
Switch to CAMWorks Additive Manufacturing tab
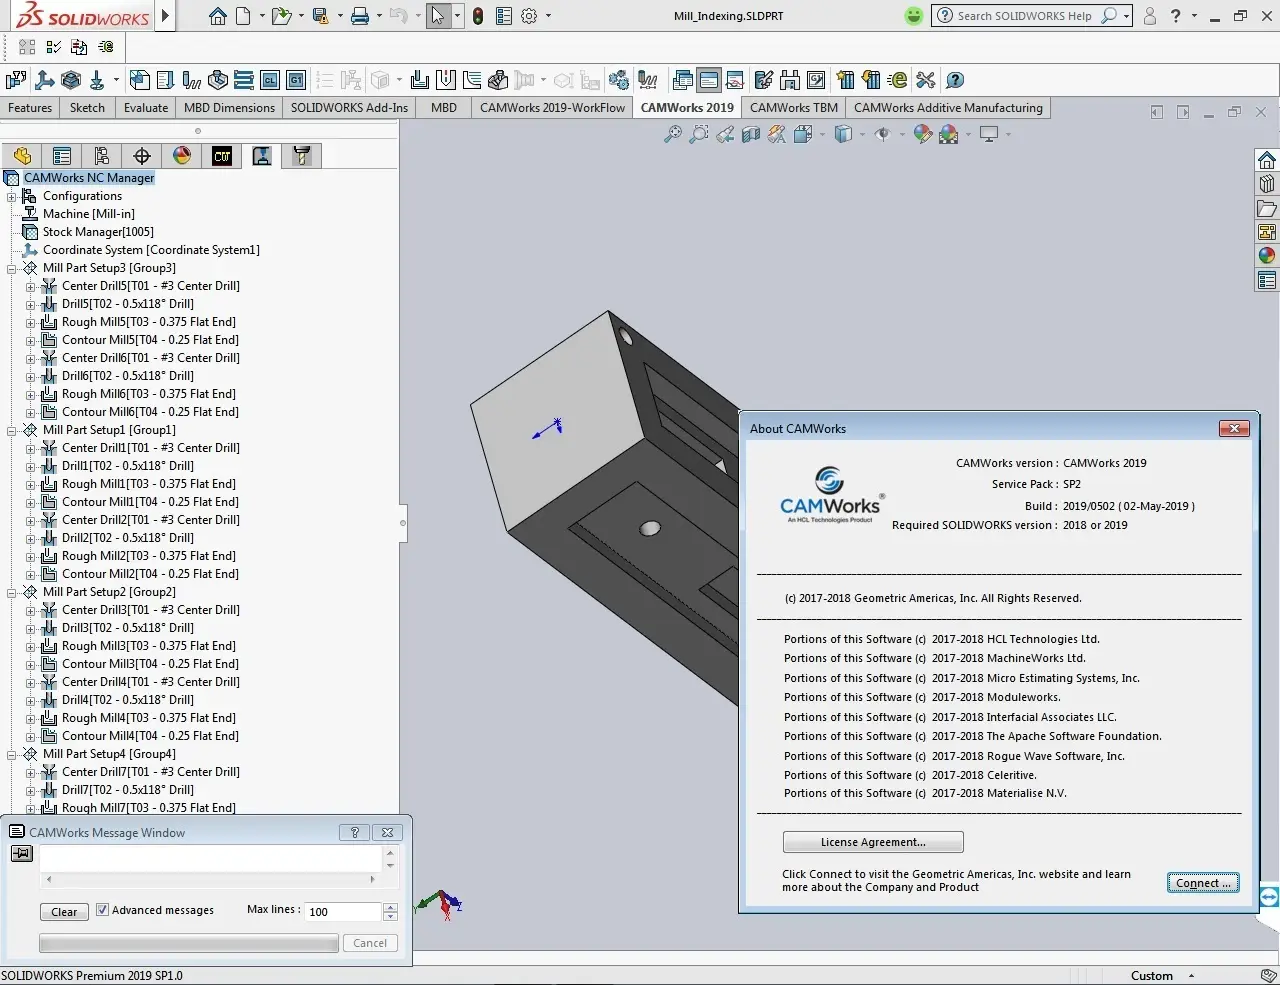(948, 108)
